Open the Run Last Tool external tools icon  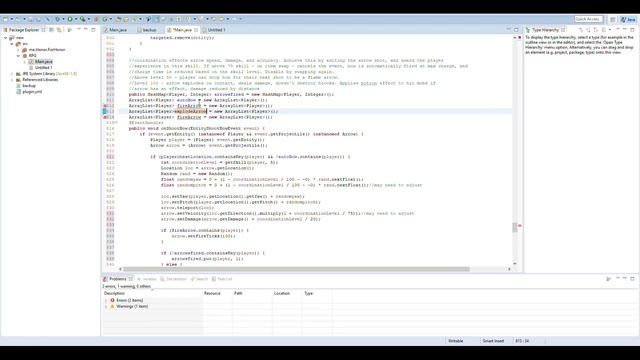[82, 19]
